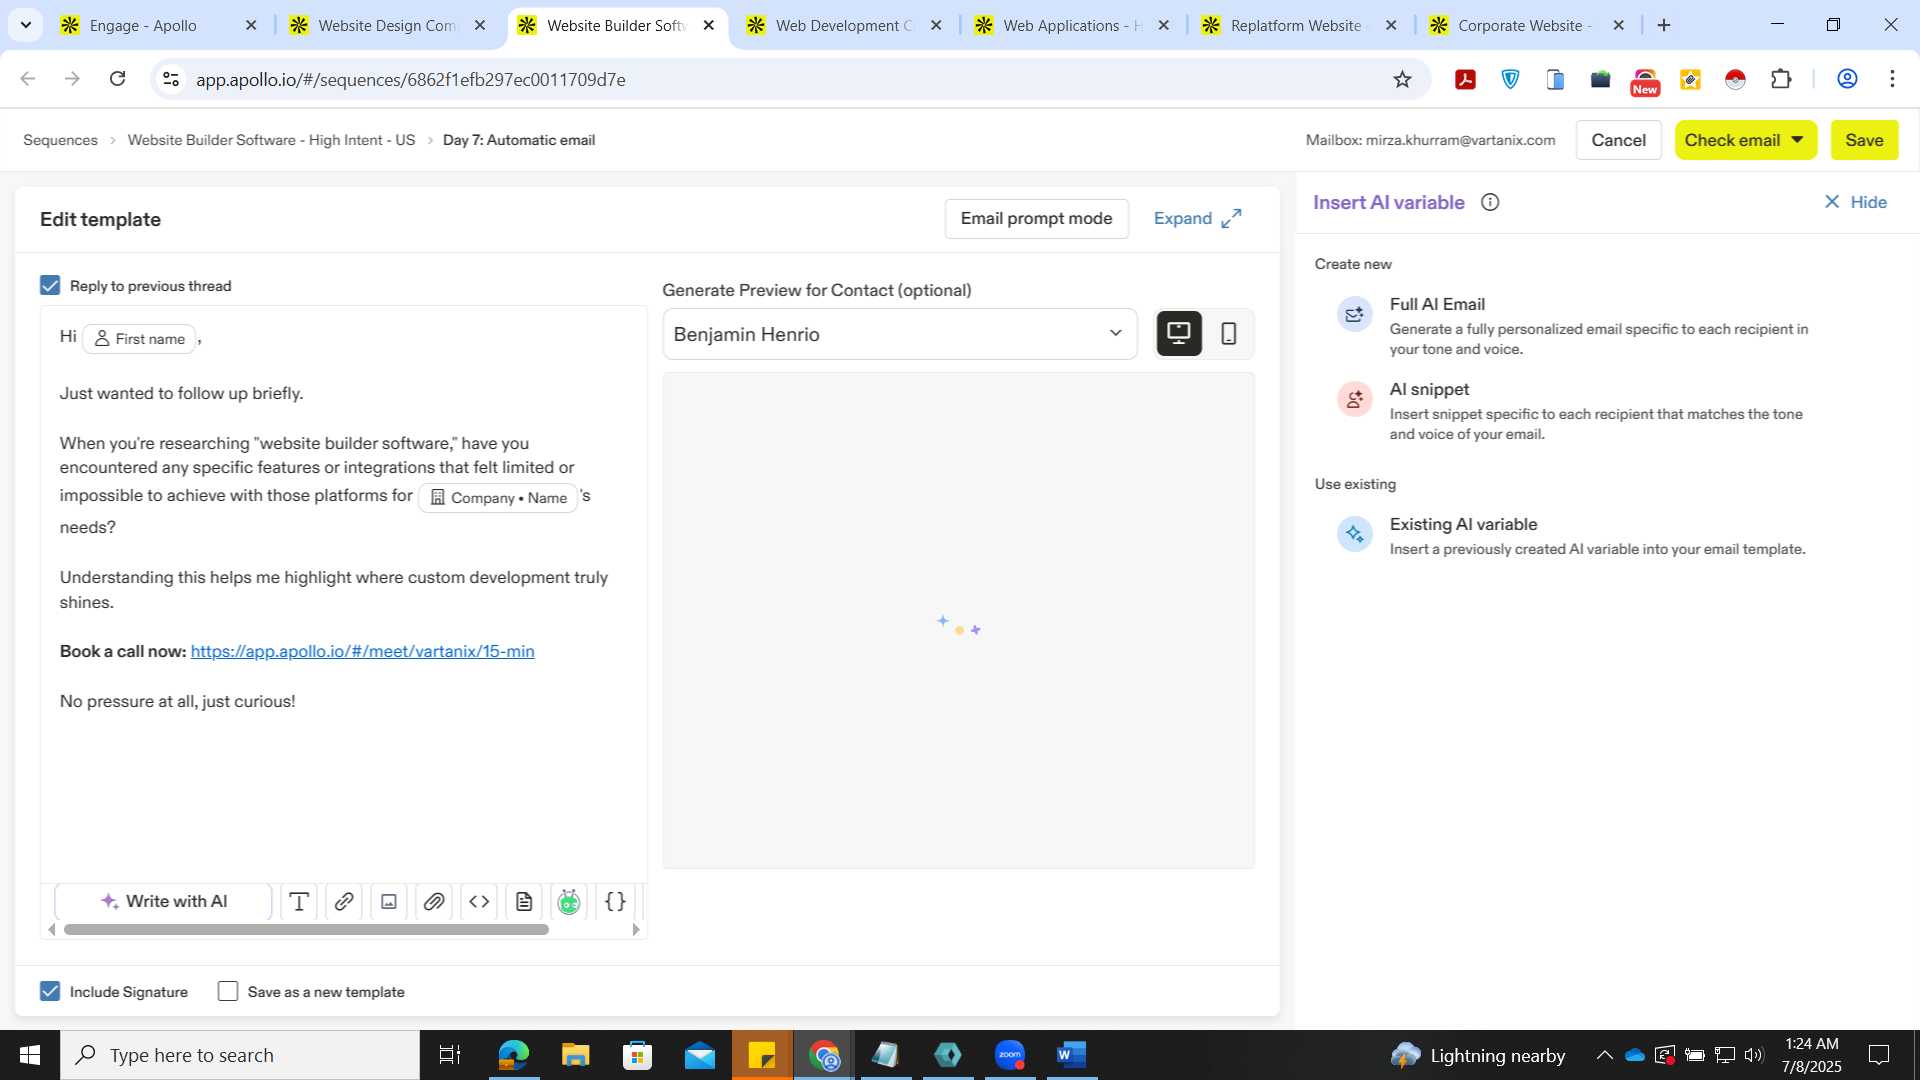This screenshot has width=1920, height=1080.
Task: Switch to the Web Development tab
Action: point(843,25)
